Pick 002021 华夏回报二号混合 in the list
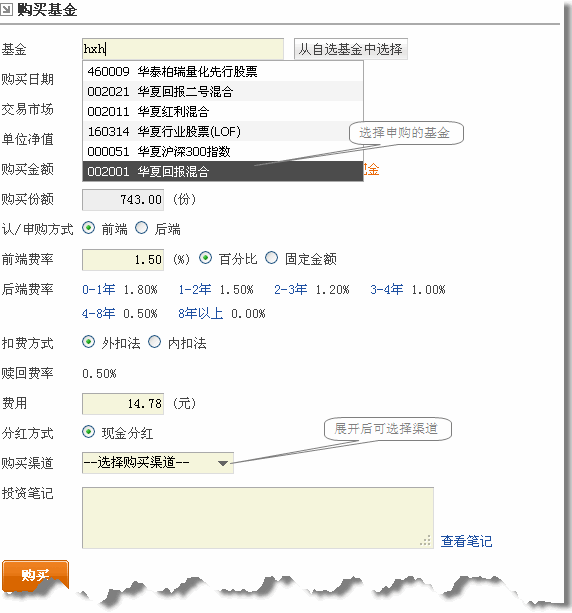This screenshot has width=572, height=613. click(x=223, y=91)
